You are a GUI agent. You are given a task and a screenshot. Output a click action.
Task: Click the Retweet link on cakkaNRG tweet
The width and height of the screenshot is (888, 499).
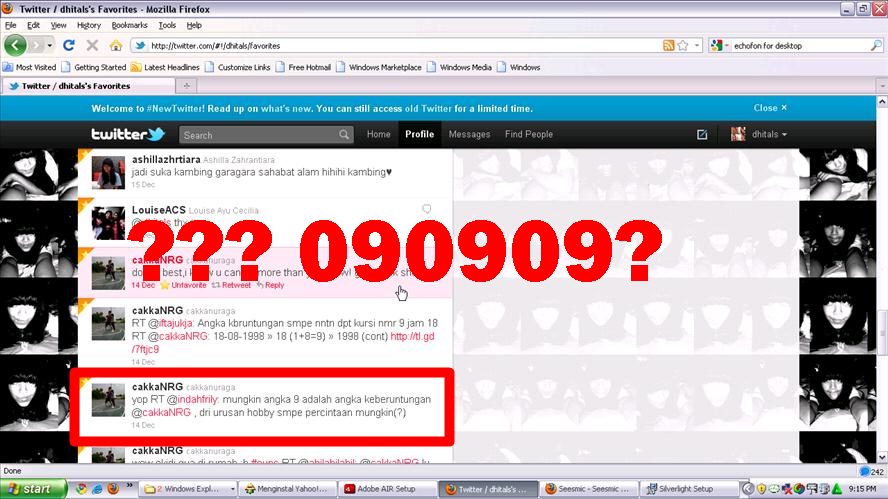(231, 285)
